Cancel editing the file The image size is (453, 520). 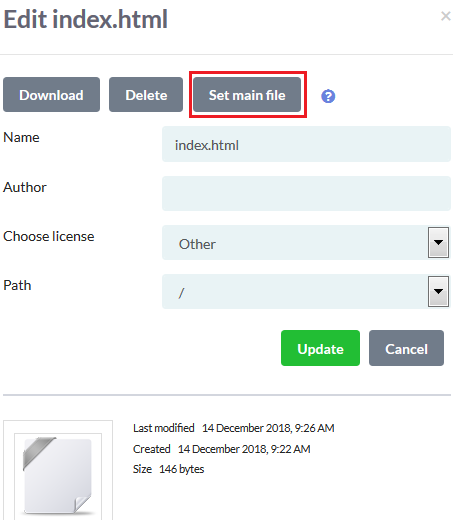coord(406,348)
